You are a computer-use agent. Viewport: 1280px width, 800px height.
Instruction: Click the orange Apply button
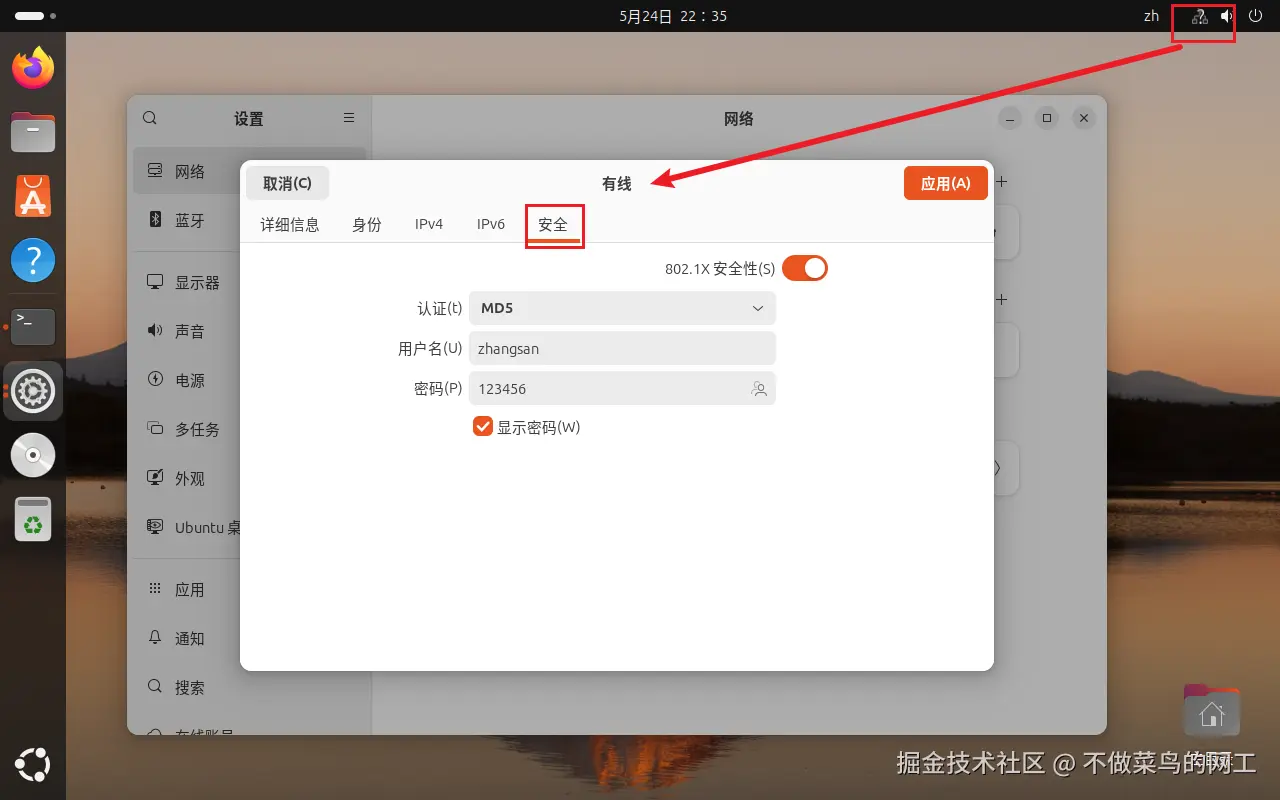click(x=945, y=183)
